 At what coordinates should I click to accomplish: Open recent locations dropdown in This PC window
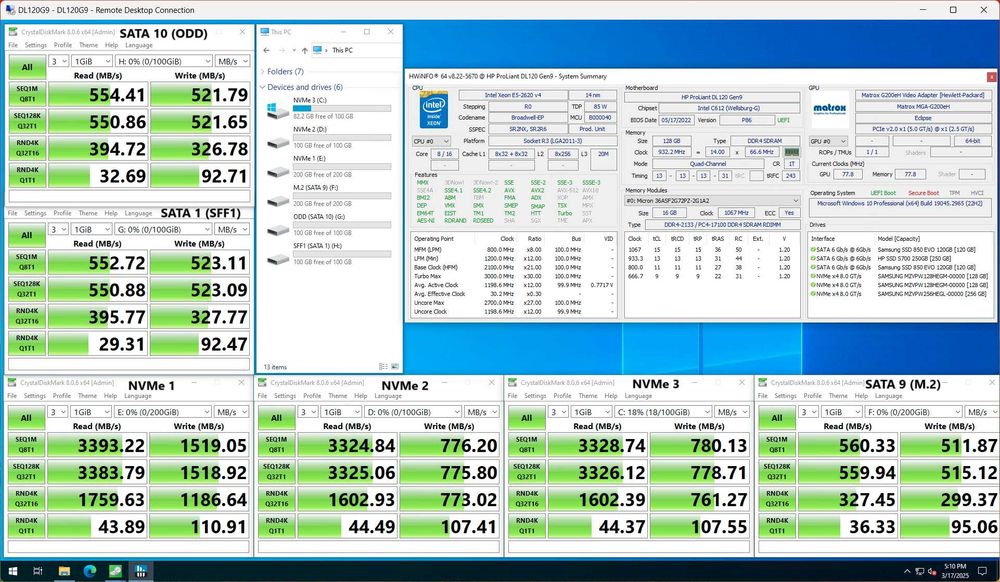[294, 50]
